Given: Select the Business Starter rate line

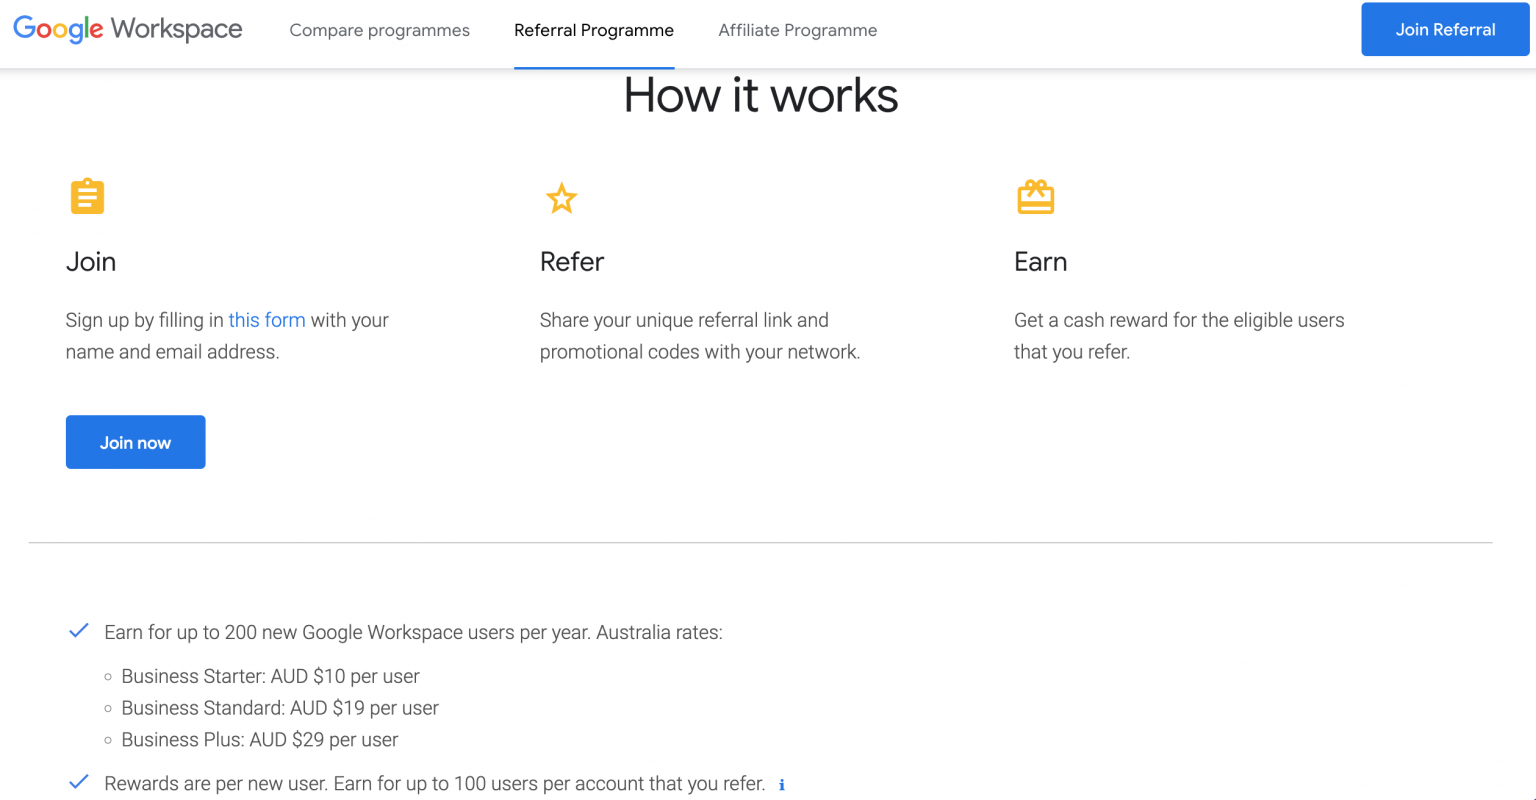Looking at the screenshot, I should click(x=270, y=676).
